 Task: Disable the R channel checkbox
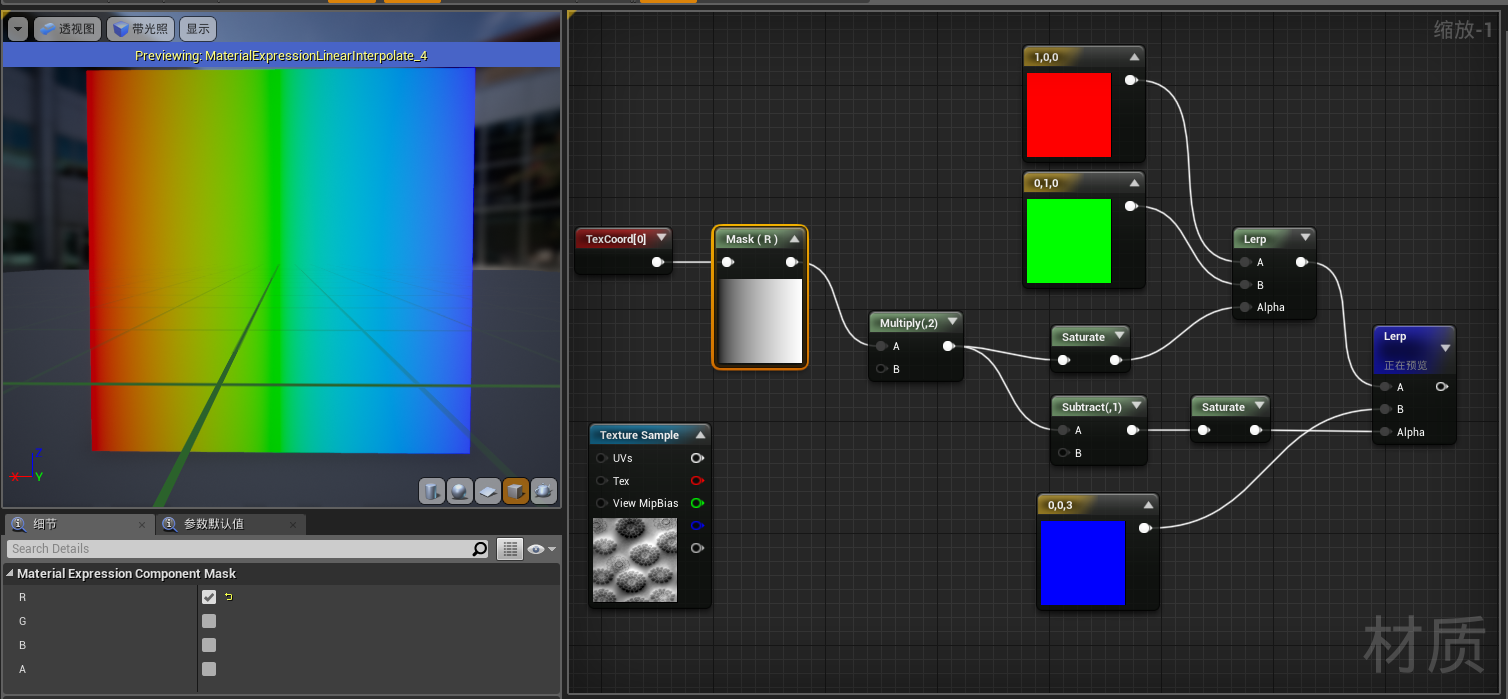click(208, 596)
